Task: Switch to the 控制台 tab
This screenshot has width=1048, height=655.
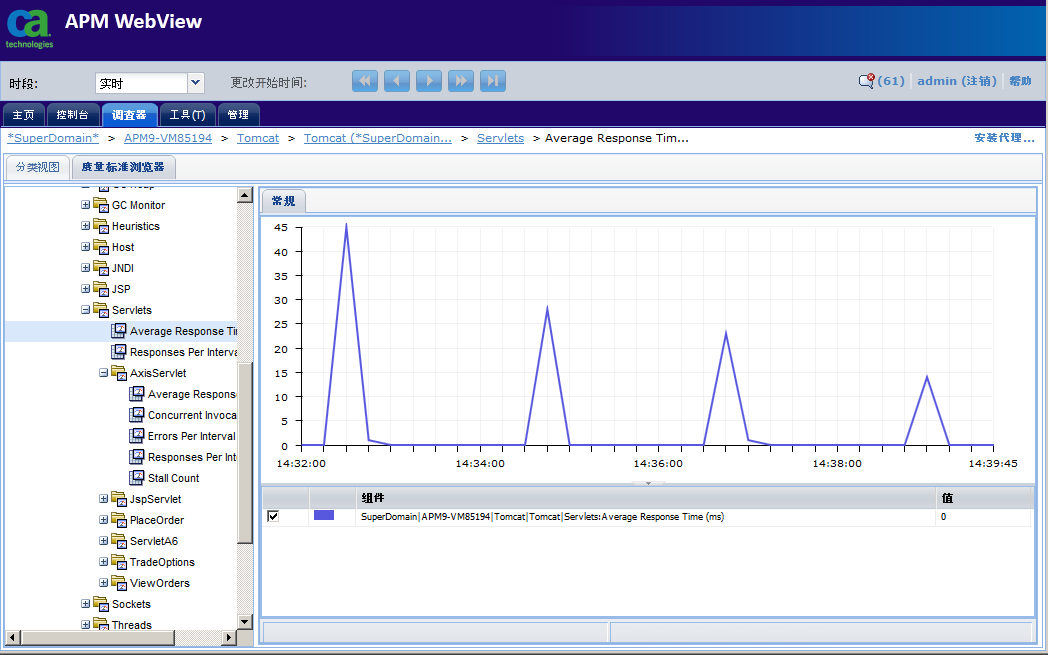Action: pos(75,115)
